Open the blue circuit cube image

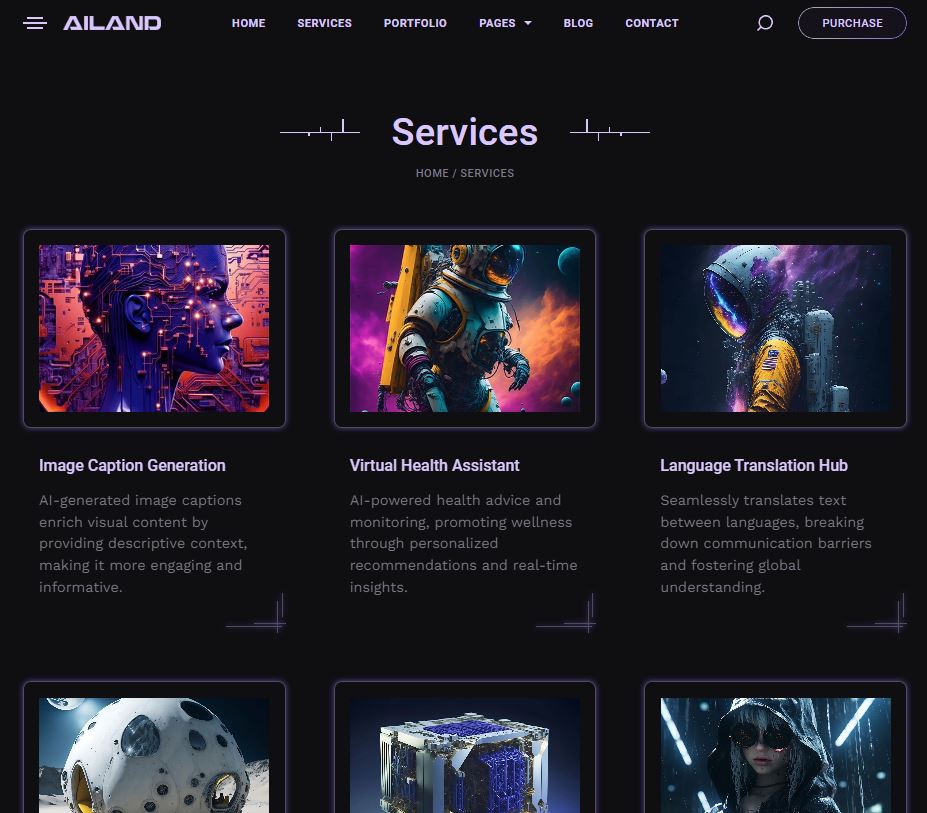pyautogui.click(x=465, y=755)
